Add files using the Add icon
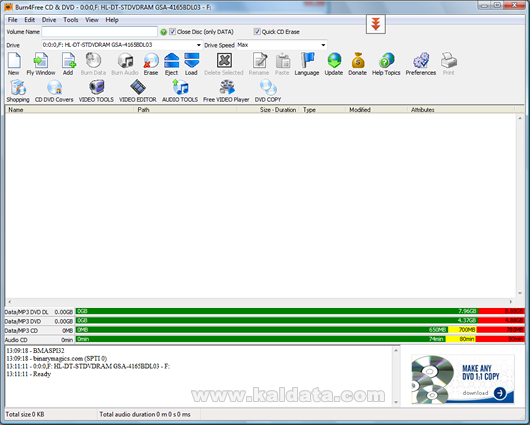 (x=68, y=64)
